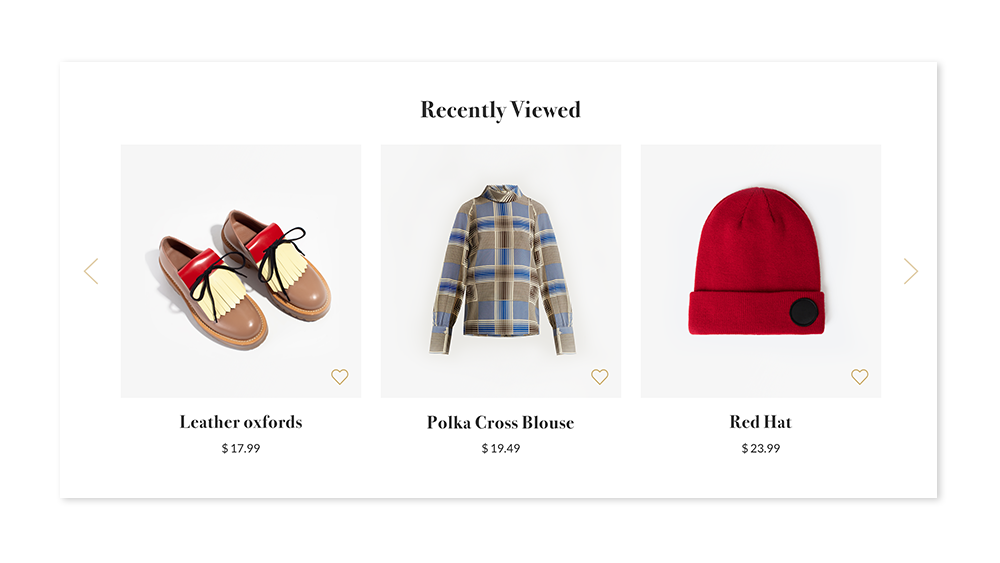1000x563 pixels.
Task: Click the black round patch on the hat
Action: [804, 312]
